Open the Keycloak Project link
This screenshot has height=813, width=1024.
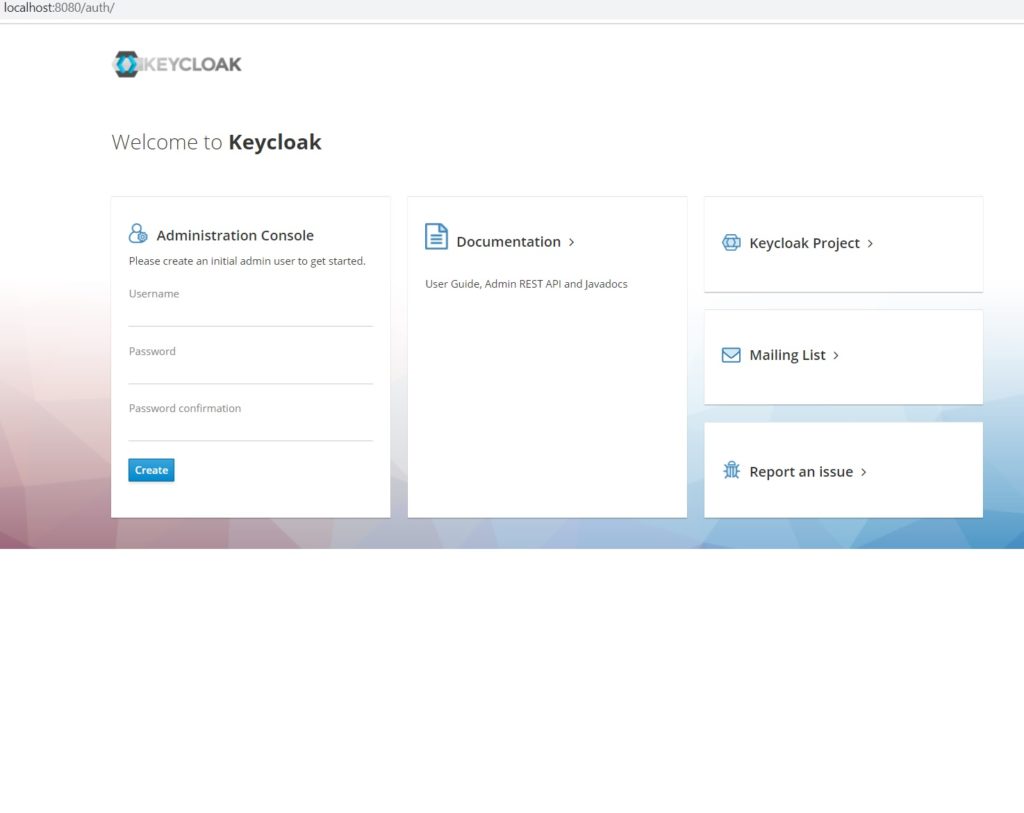click(804, 243)
